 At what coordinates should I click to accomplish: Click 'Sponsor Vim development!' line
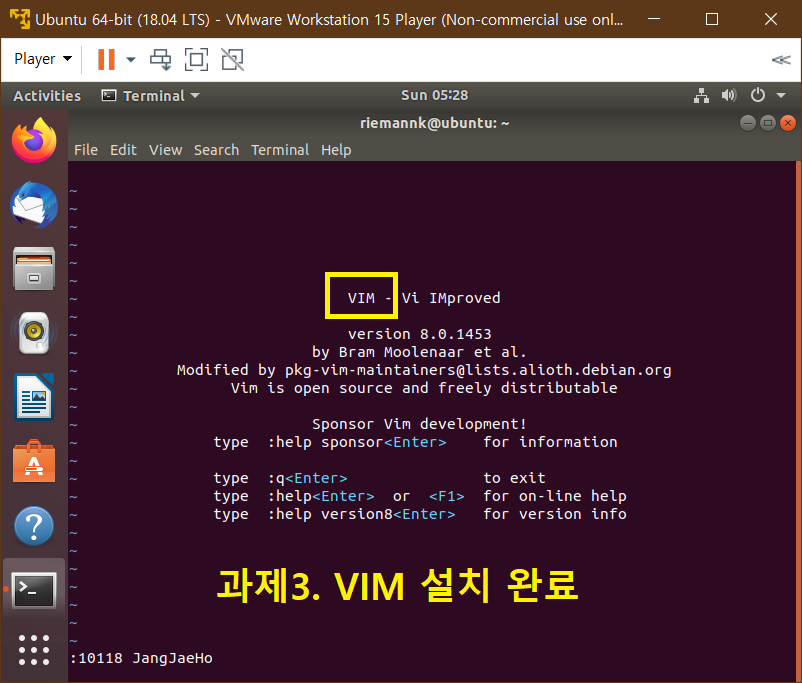click(419, 424)
